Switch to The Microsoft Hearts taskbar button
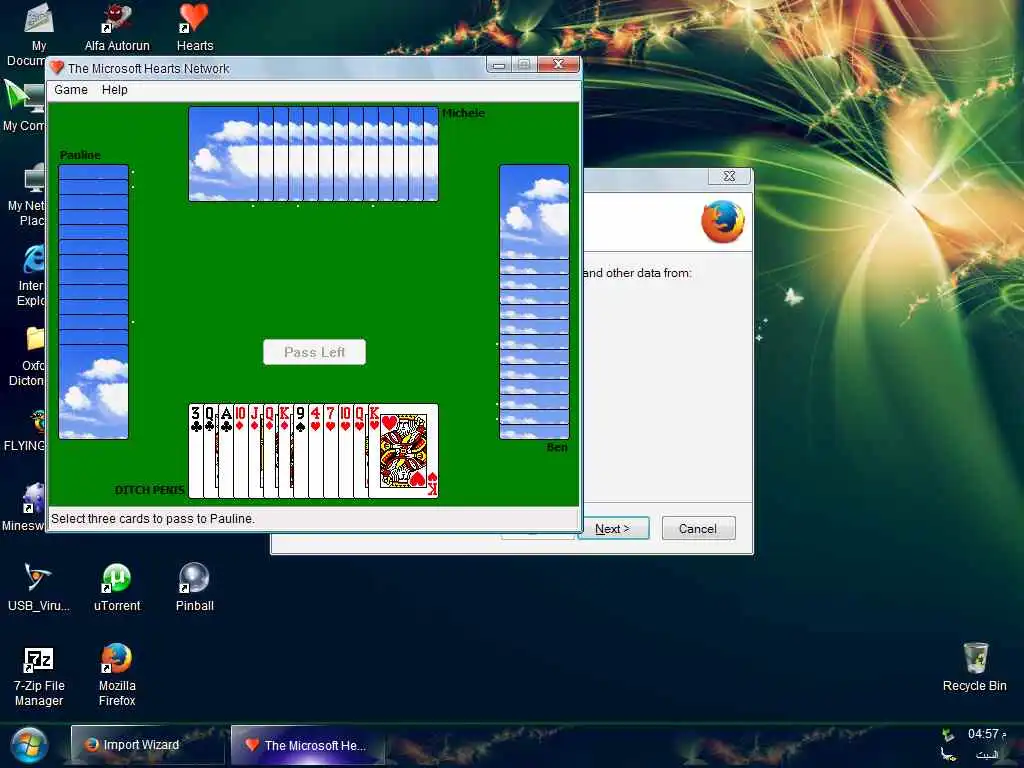1024x768 pixels. pyautogui.click(x=308, y=745)
